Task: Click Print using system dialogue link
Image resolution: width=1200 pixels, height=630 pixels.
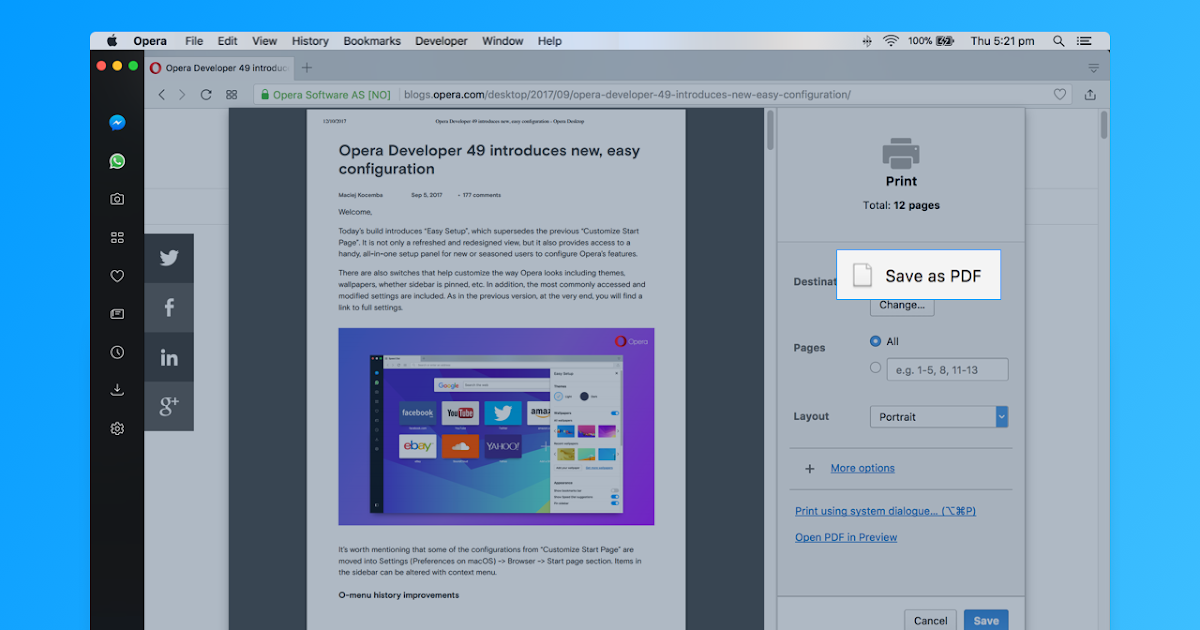Action: (x=885, y=511)
